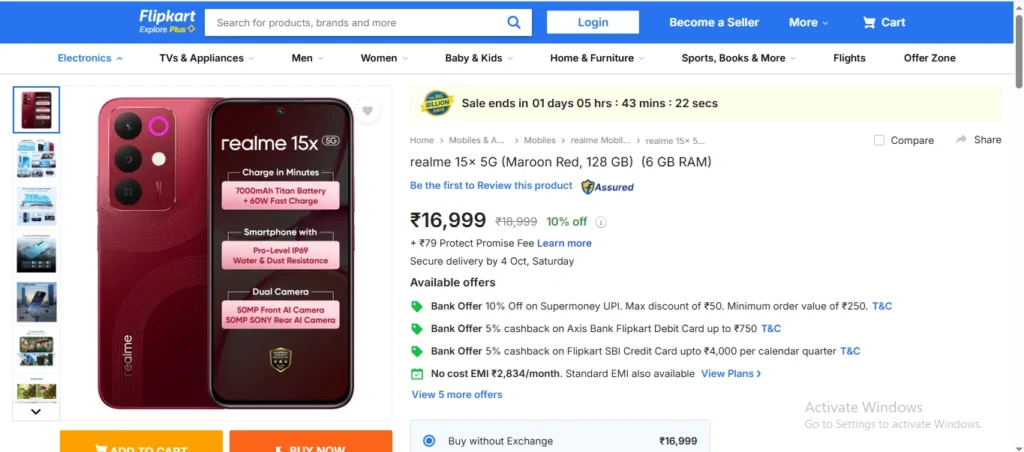Viewport: 1024px width, 452px height.
Task: Click the View Plans link
Action: tap(731, 374)
